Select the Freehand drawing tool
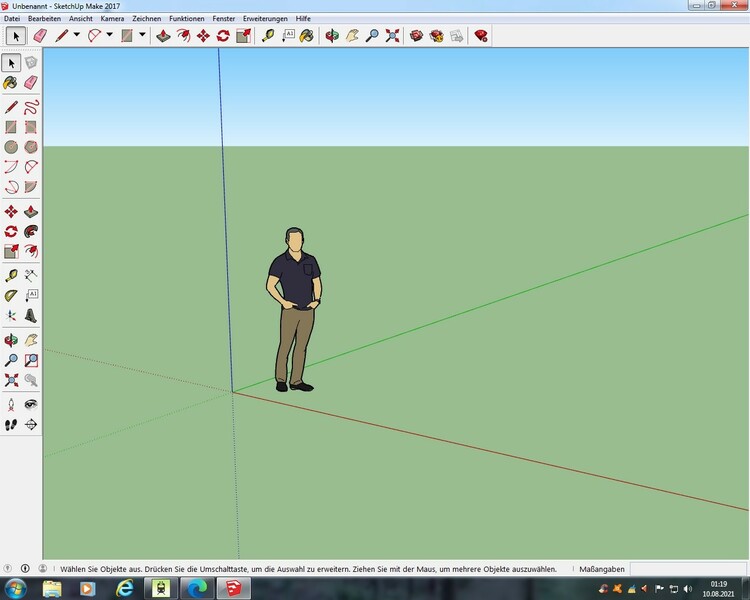Image resolution: width=750 pixels, height=600 pixels. click(31, 106)
